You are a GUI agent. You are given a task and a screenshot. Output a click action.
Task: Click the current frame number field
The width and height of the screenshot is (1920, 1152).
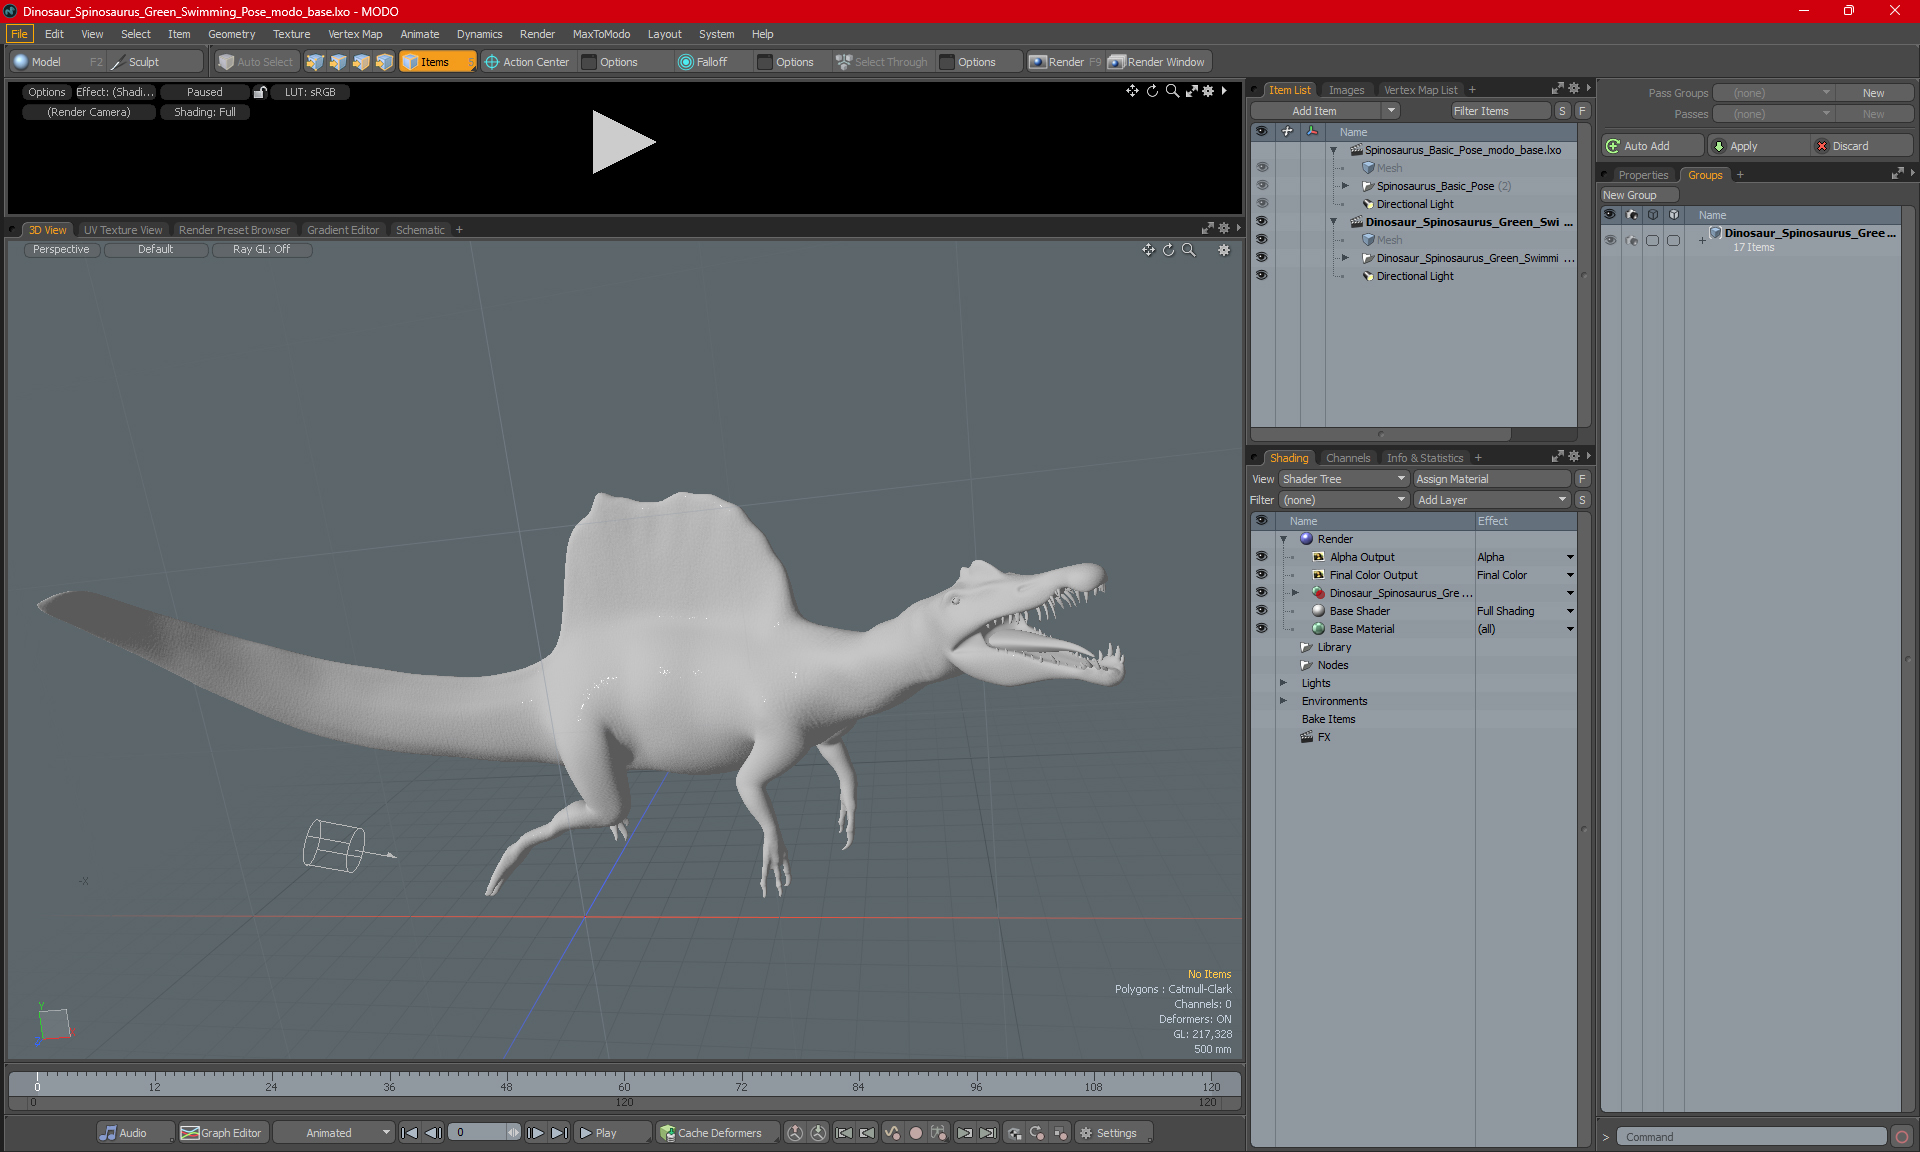tap(478, 1133)
